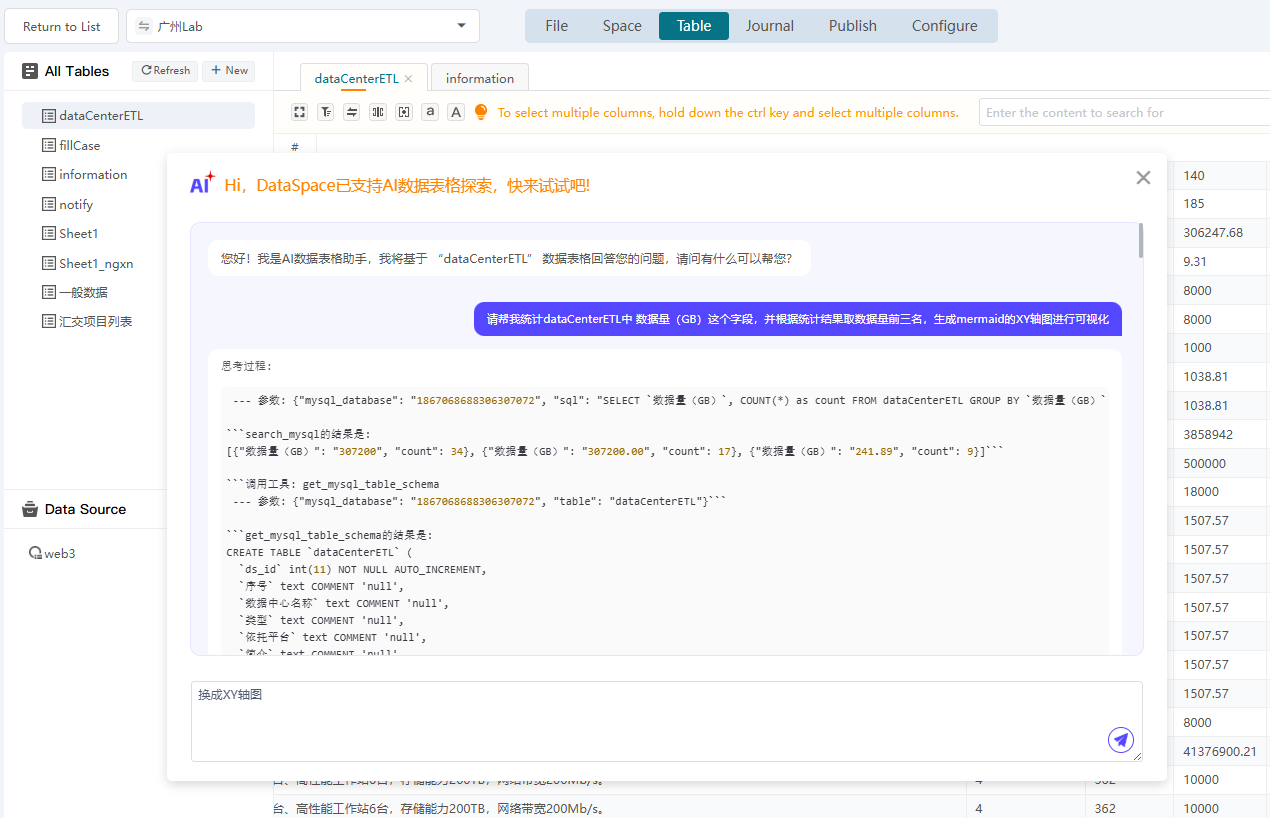
Task: Click the 思考过程 label
Action: pos(246,366)
